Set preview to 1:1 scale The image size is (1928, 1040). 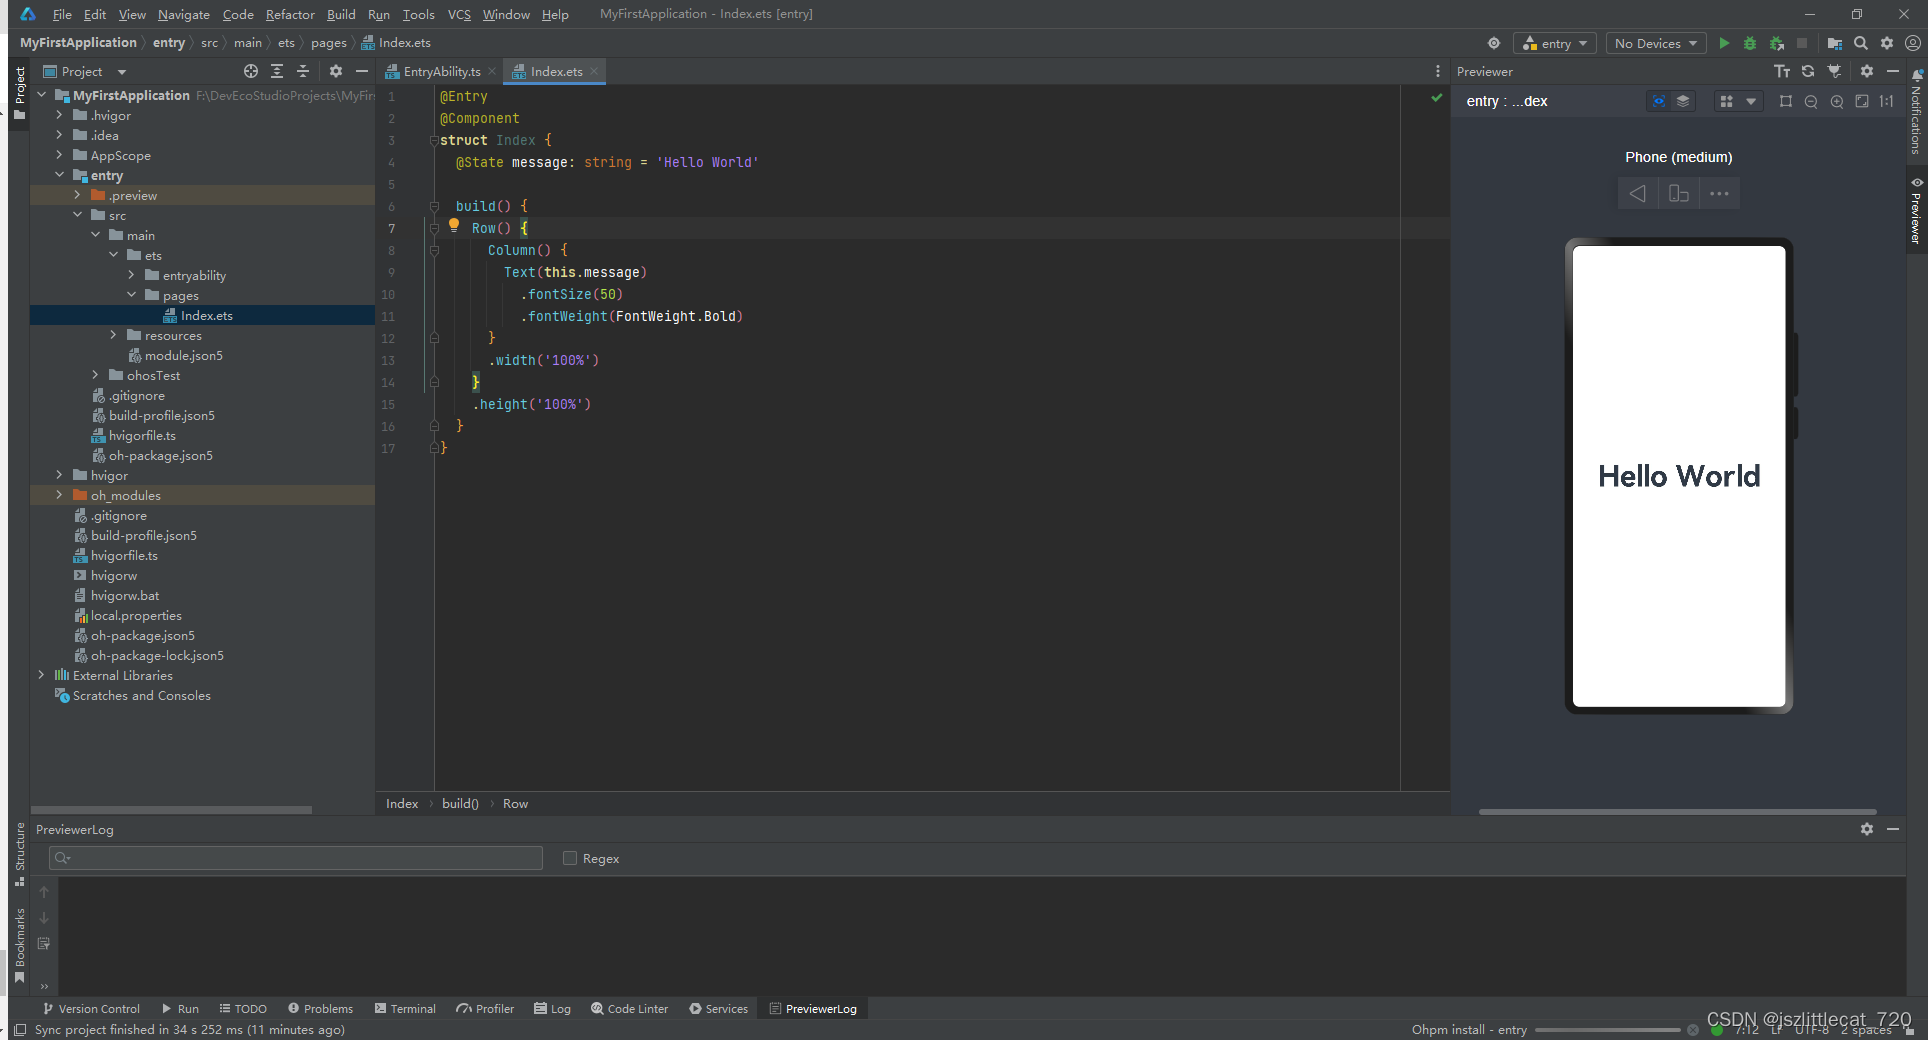click(1887, 101)
